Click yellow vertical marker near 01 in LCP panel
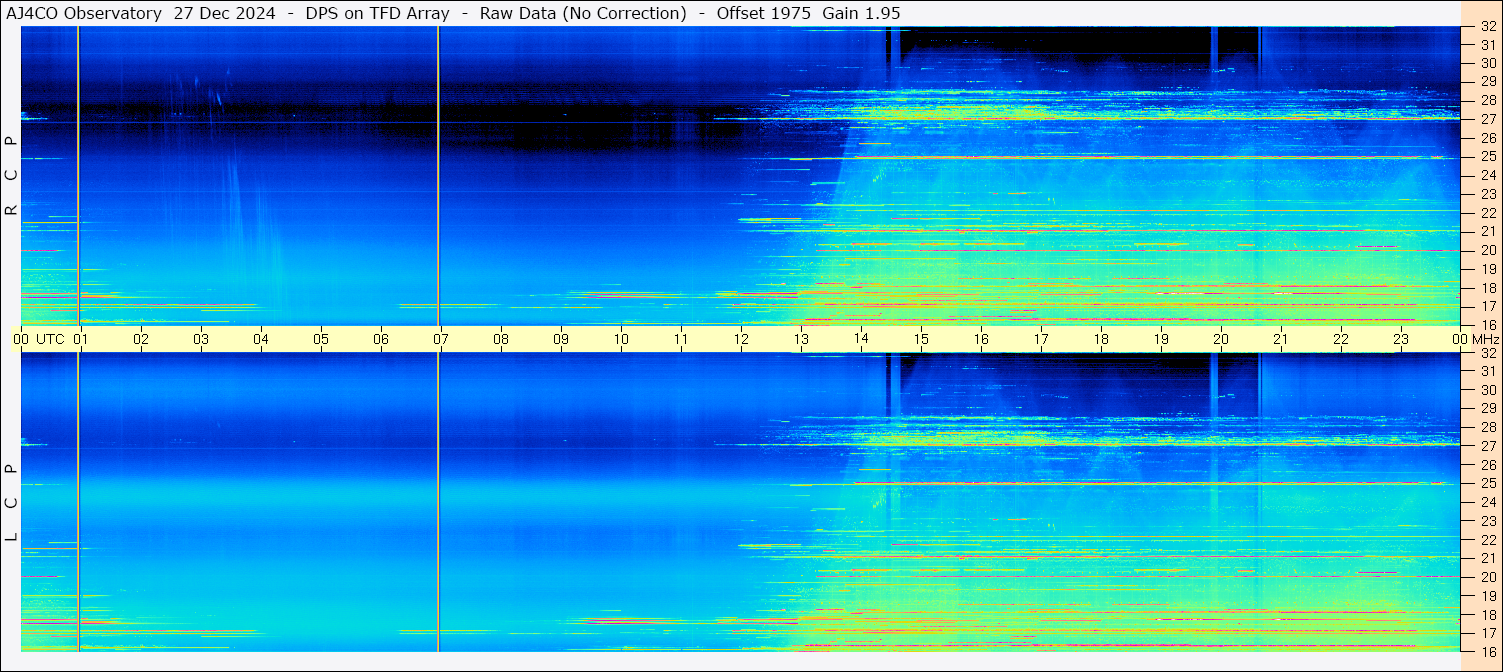Image resolution: width=1503 pixels, height=672 pixels. (x=78, y=502)
